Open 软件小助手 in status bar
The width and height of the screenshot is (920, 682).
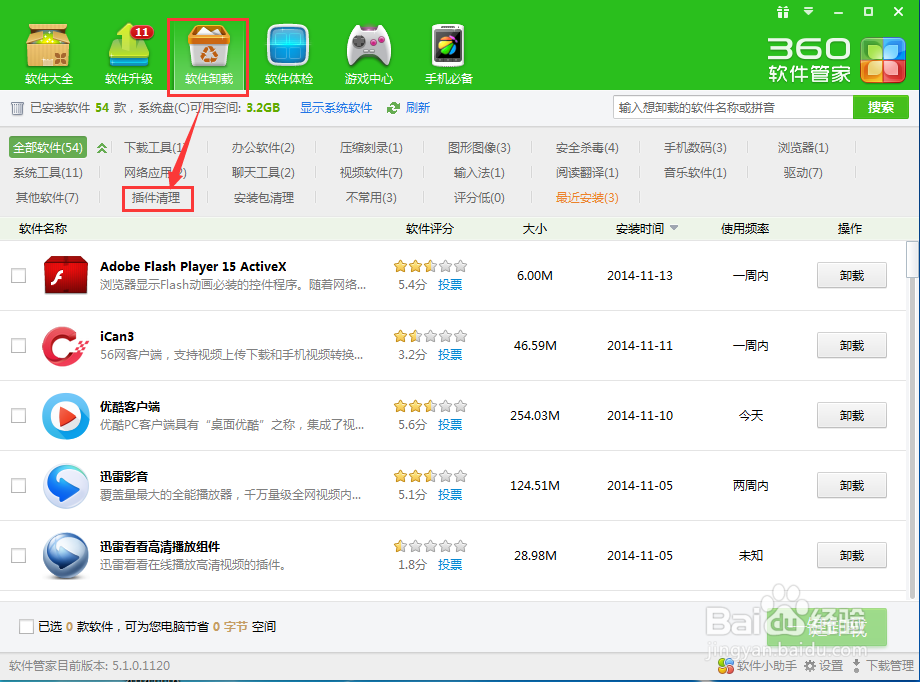(757, 666)
